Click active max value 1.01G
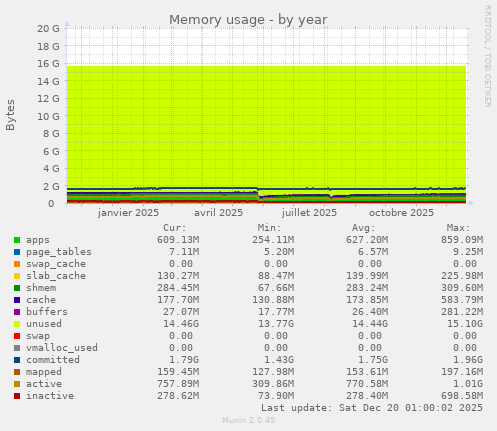The width and height of the screenshot is (497, 431). [x=468, y=384]
